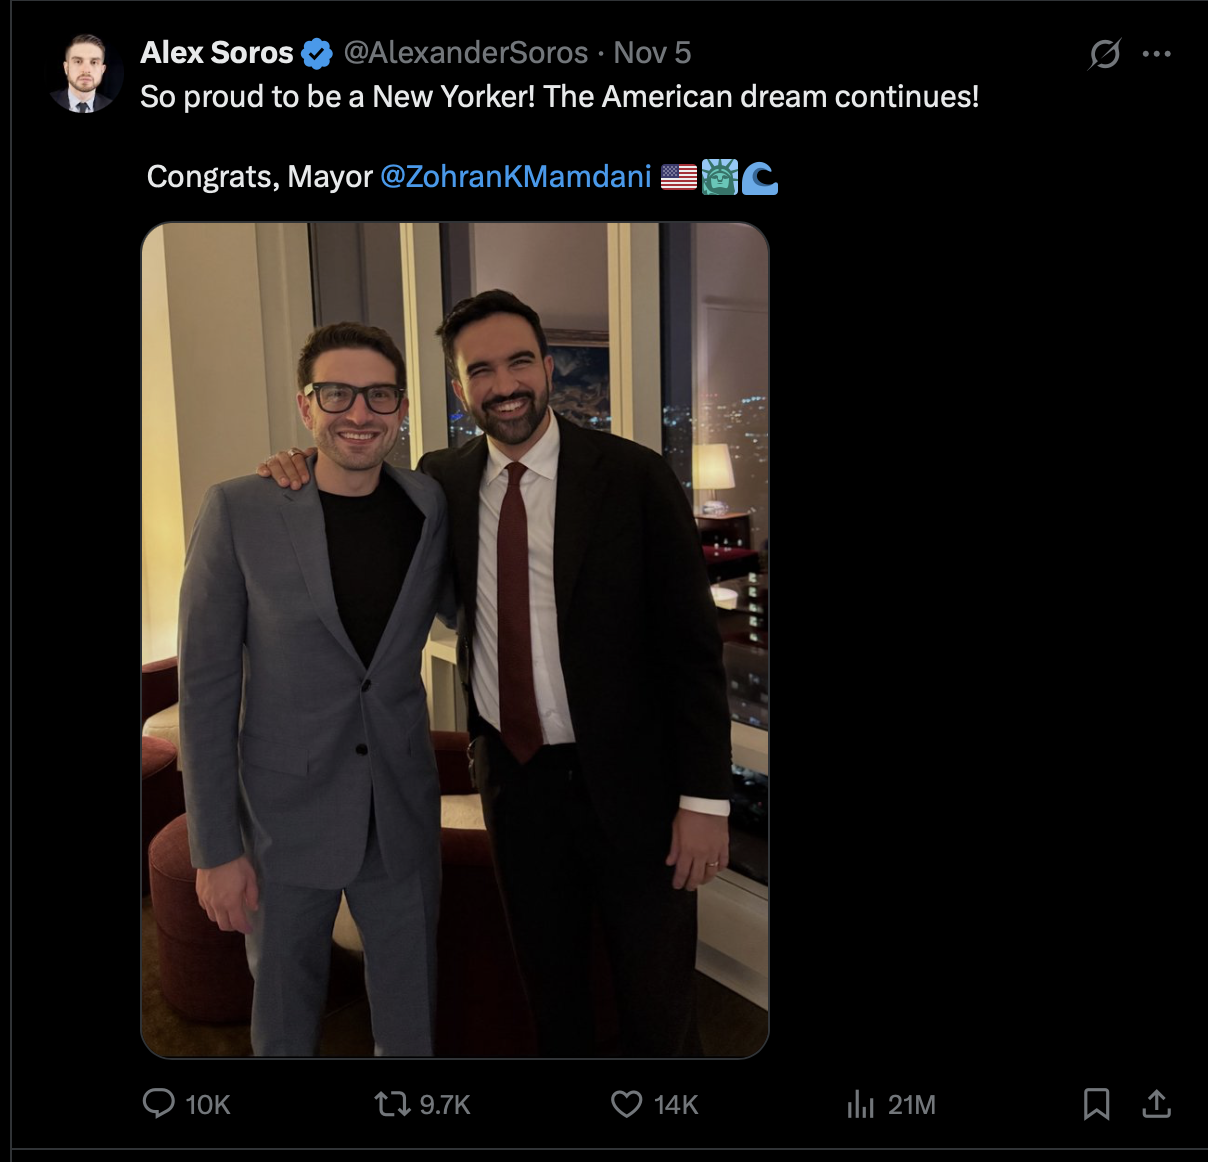The image size is (1208, 1162).
Task: Open the @AlexanderSoros handle link
Action: point(466,53)
